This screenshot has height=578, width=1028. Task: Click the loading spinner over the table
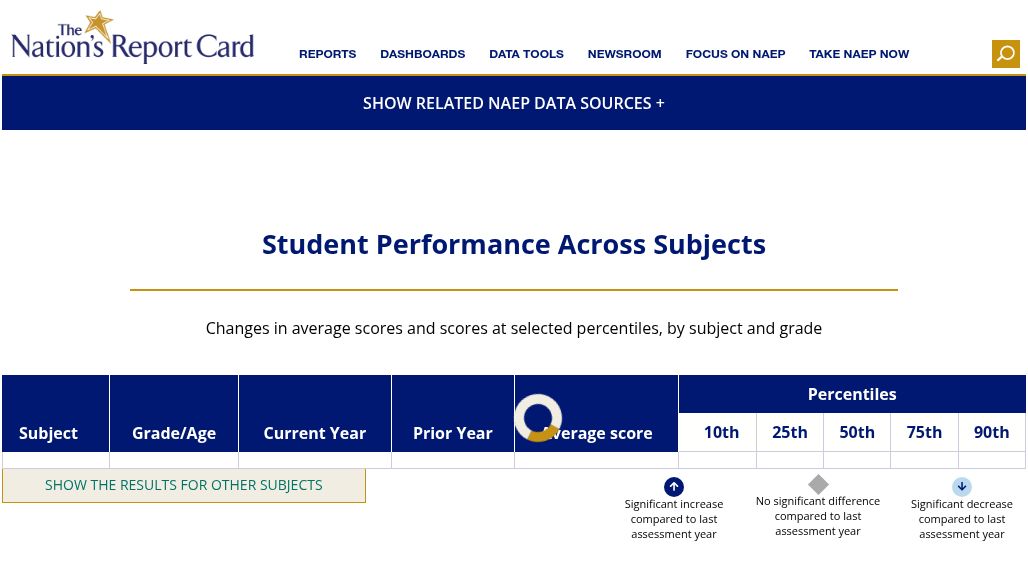coord(538,417)
